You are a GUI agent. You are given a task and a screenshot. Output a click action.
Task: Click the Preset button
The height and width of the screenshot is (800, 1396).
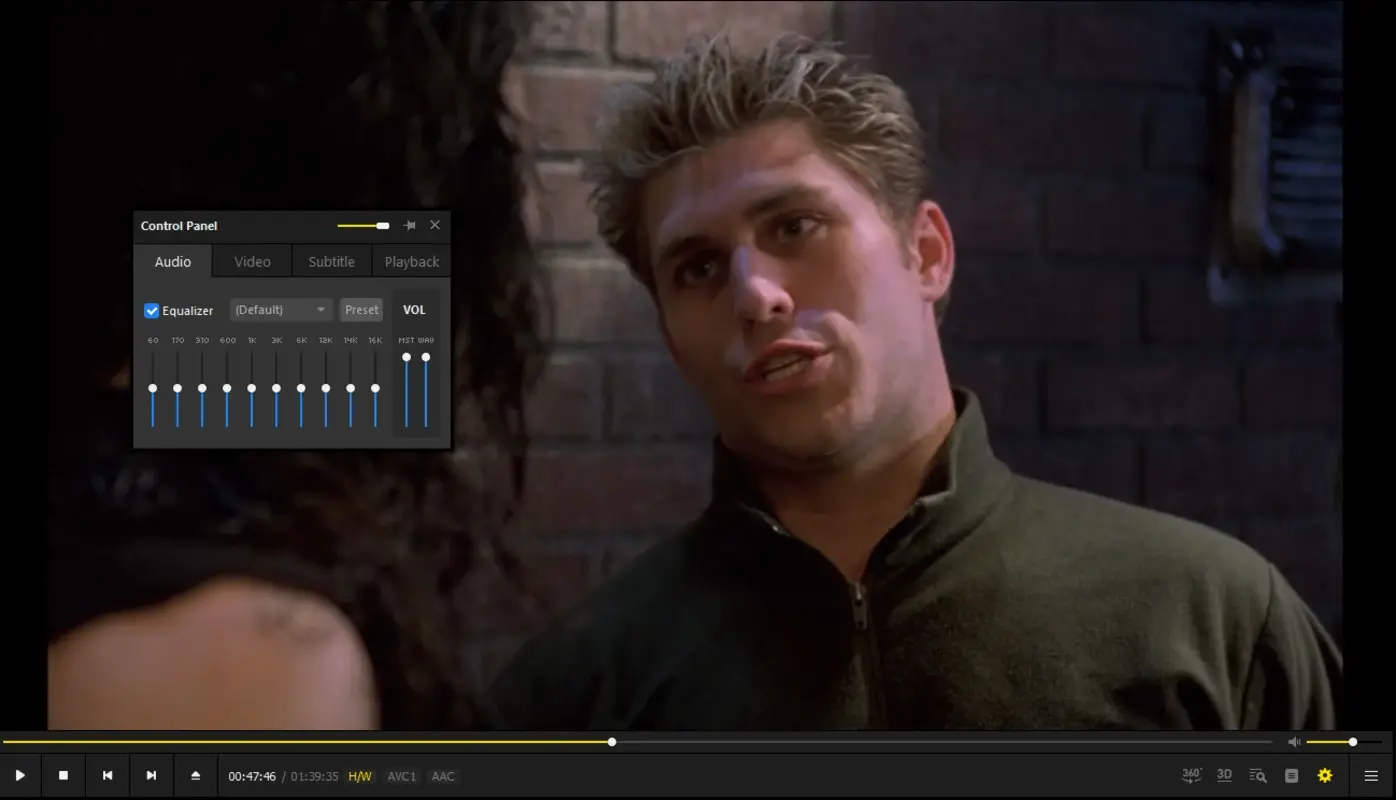tap(361, 310)
